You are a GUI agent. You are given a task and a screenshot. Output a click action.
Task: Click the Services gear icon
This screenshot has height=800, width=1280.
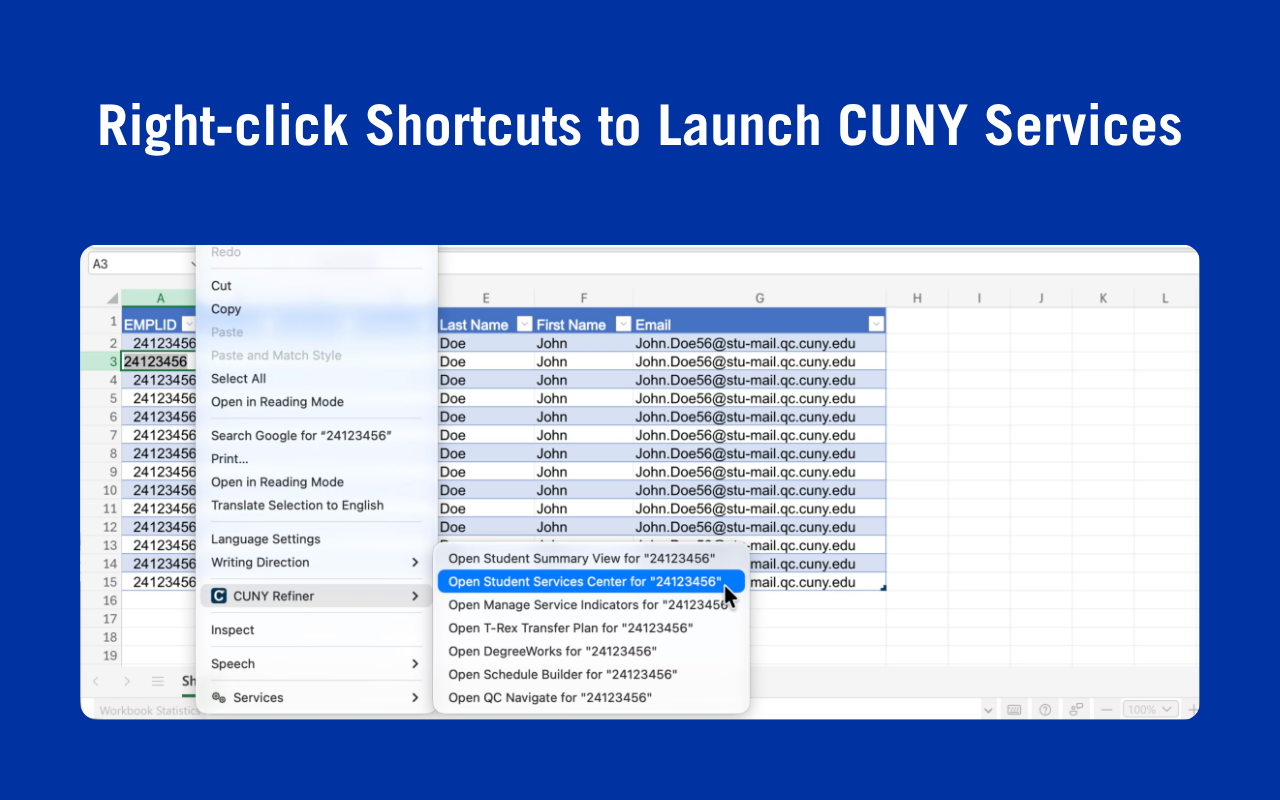[x=219, y=698]
